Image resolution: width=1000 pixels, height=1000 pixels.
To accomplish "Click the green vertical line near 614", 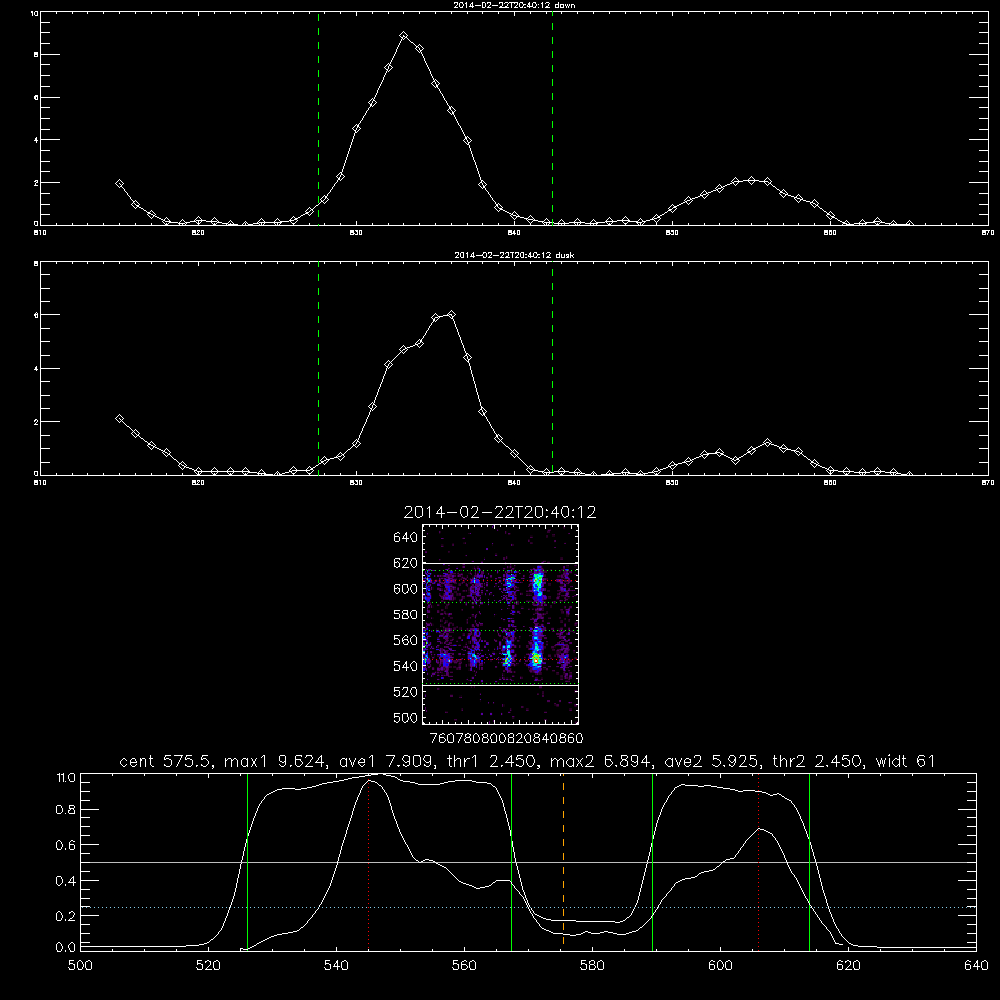I will (809, 861).
